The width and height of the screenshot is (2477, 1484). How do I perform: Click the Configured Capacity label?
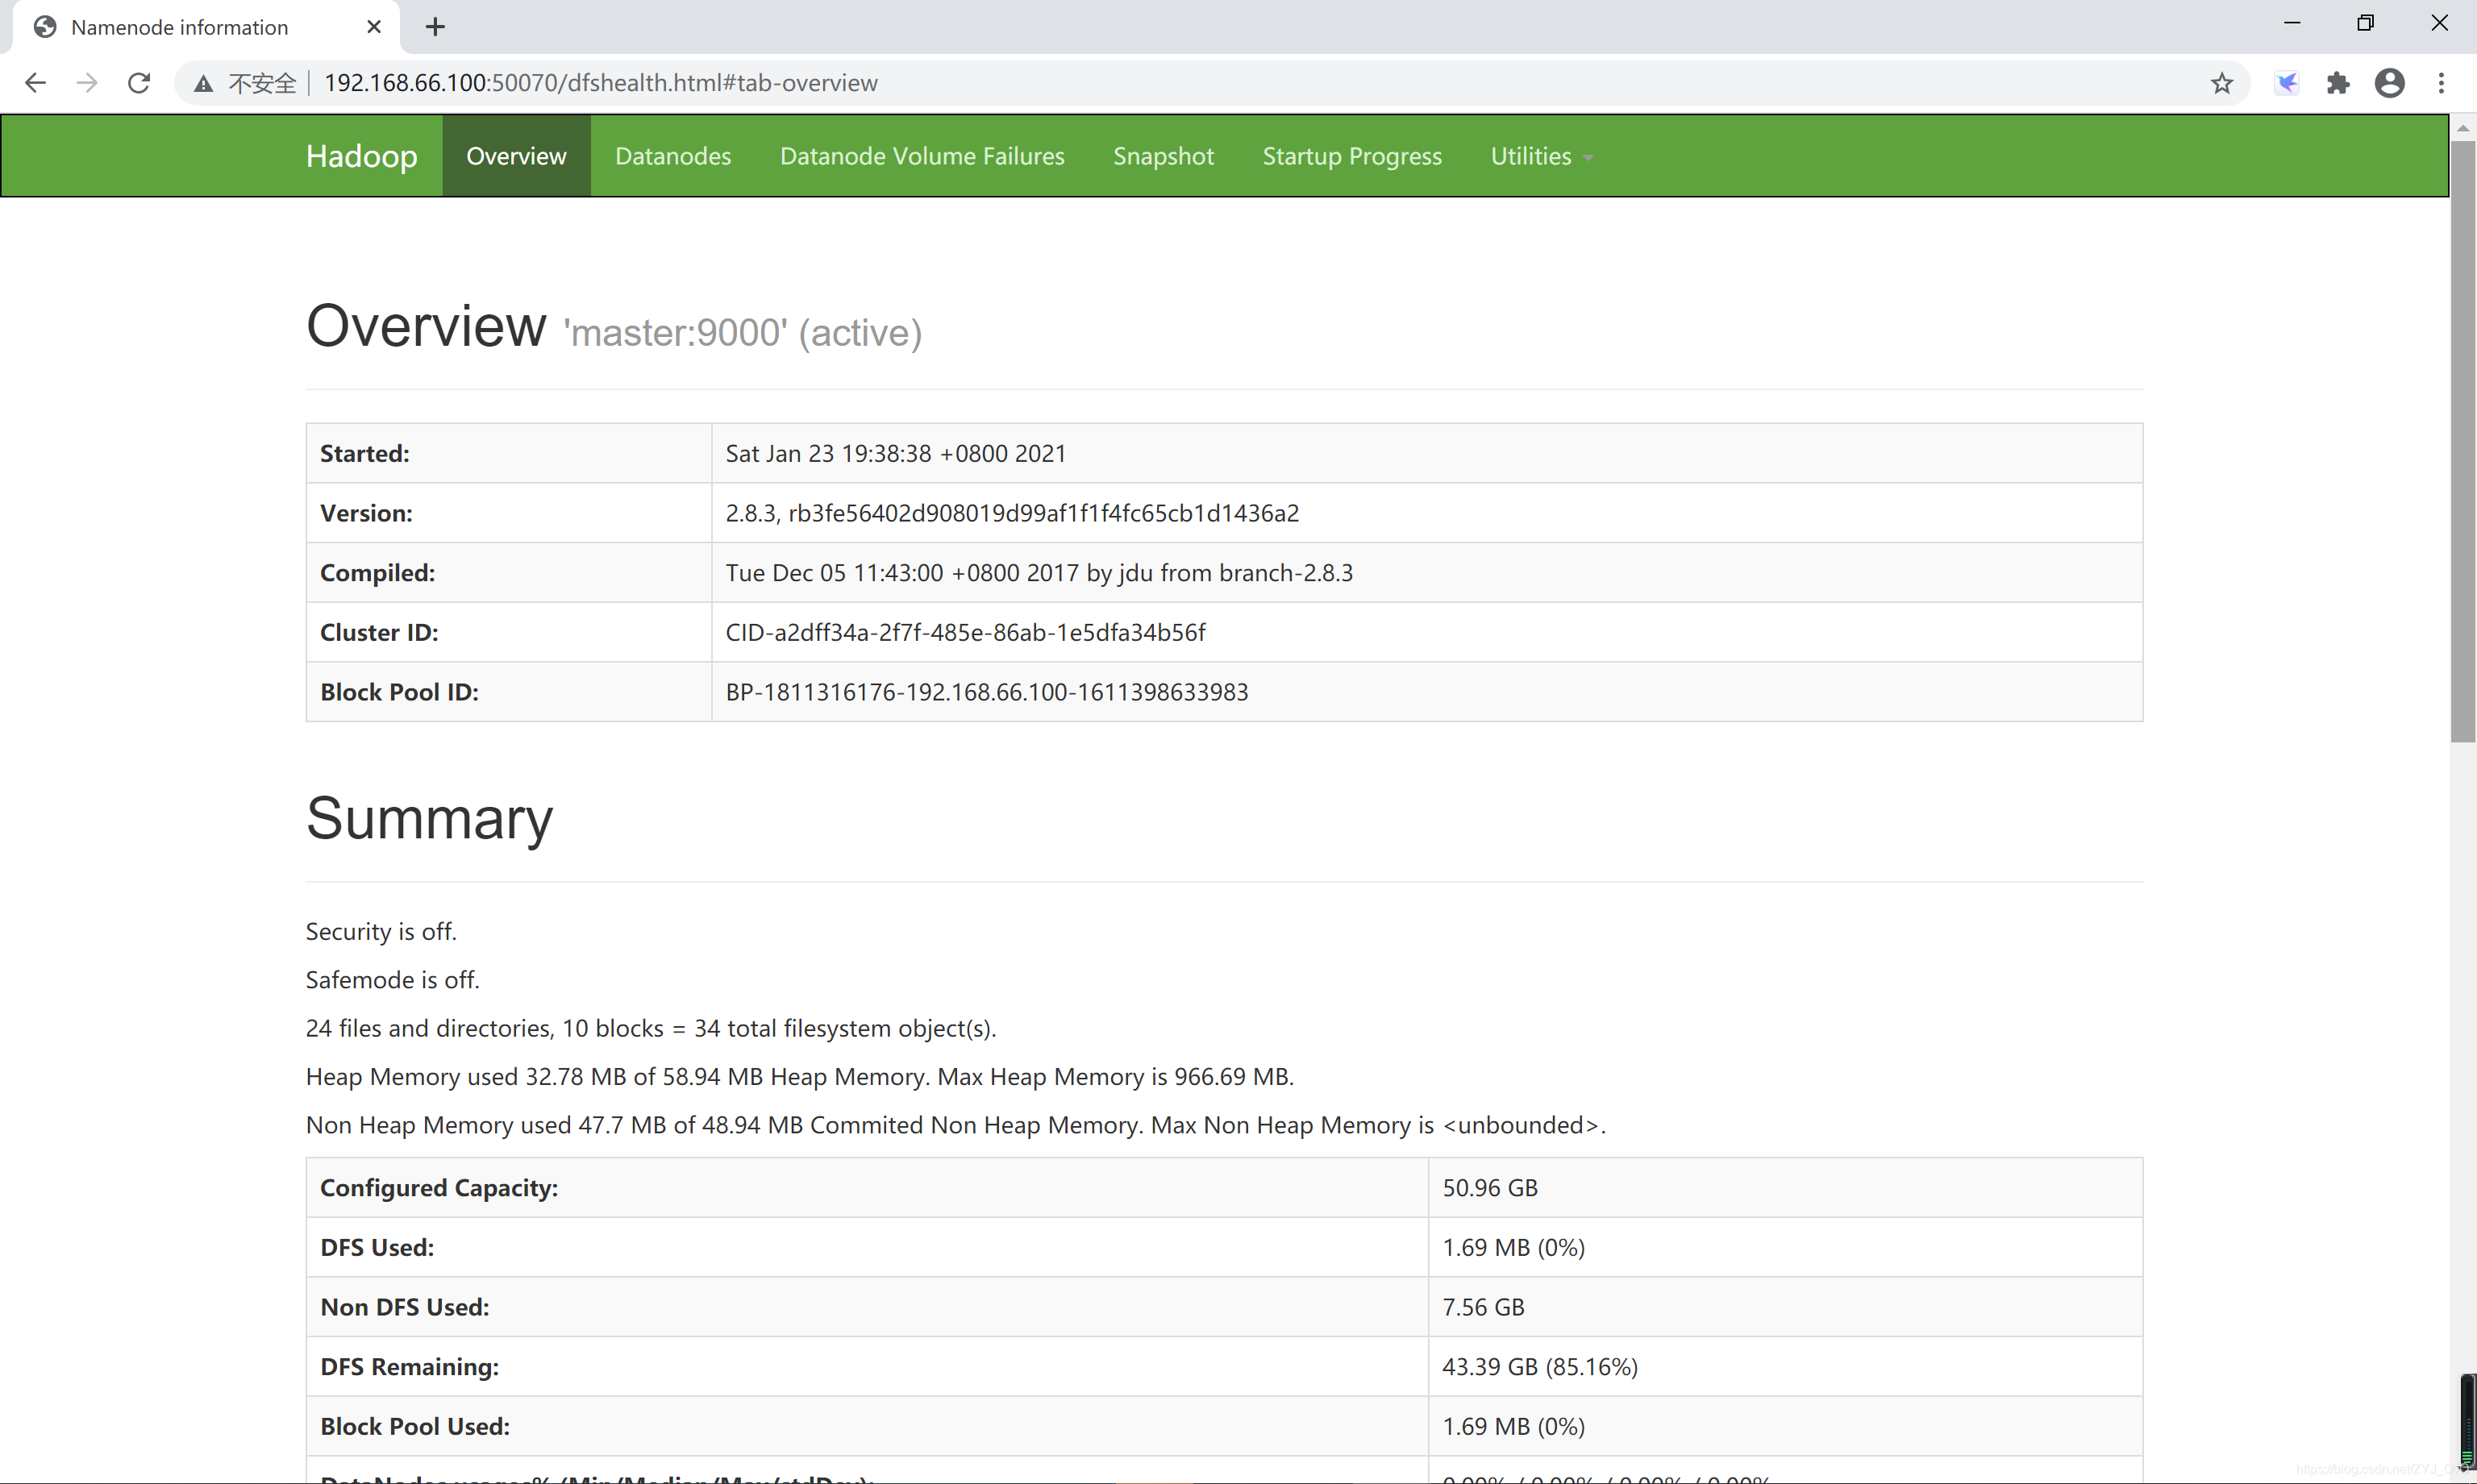pyautogui.click(x=439, y=1188)
